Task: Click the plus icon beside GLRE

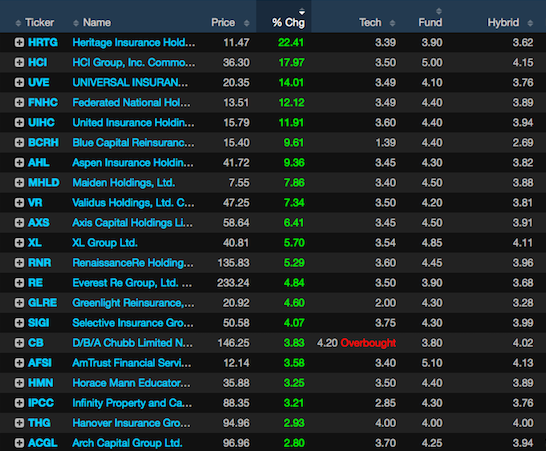Action: pyautogui.click(x=19, y=303)
